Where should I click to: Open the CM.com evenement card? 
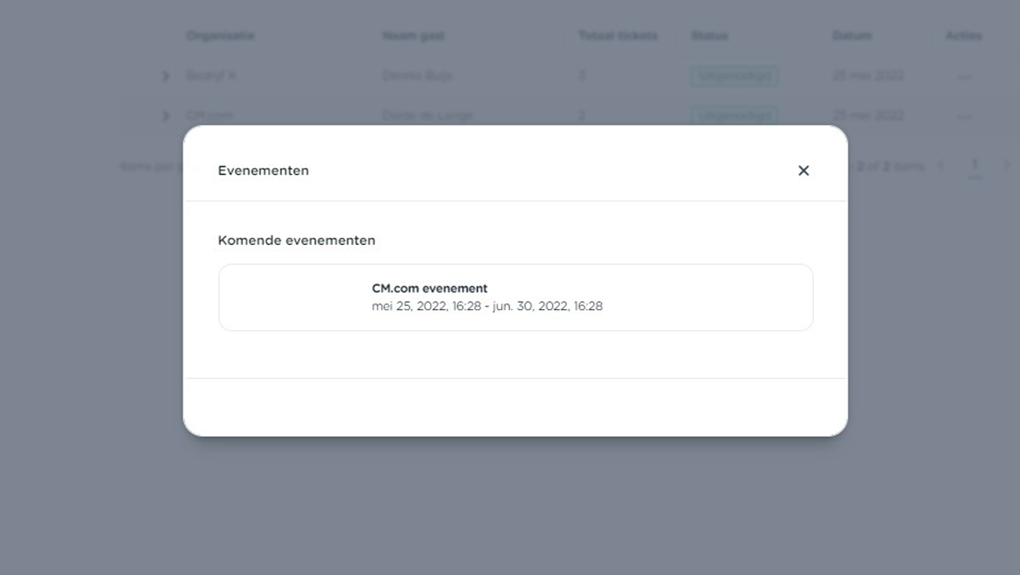(x=515, y=297)
